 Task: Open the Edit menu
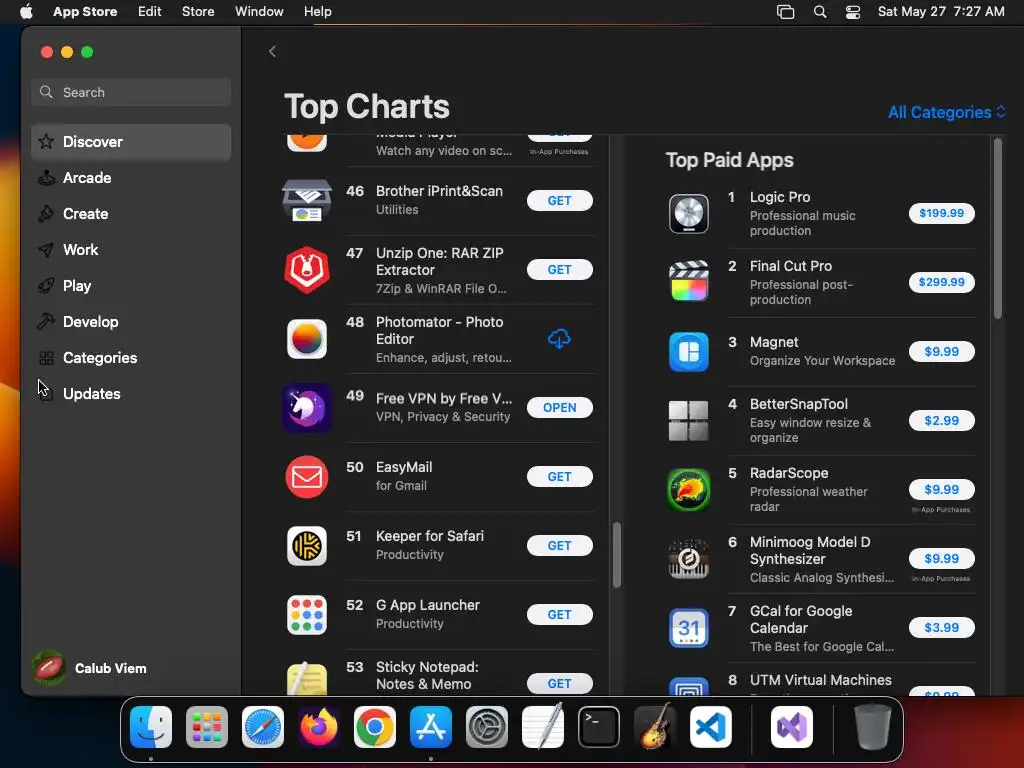[x=150, y=12]
